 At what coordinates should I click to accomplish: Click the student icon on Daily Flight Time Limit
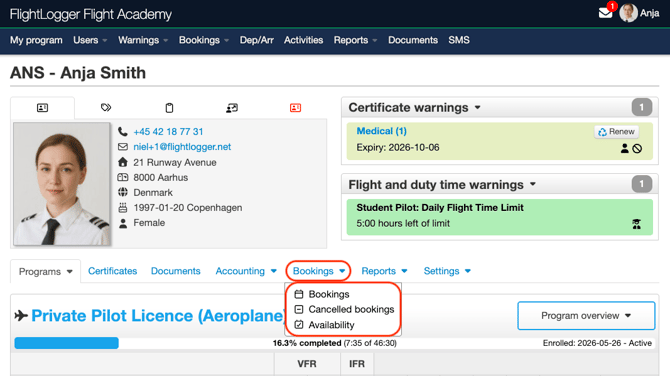[x=637, y=224]
